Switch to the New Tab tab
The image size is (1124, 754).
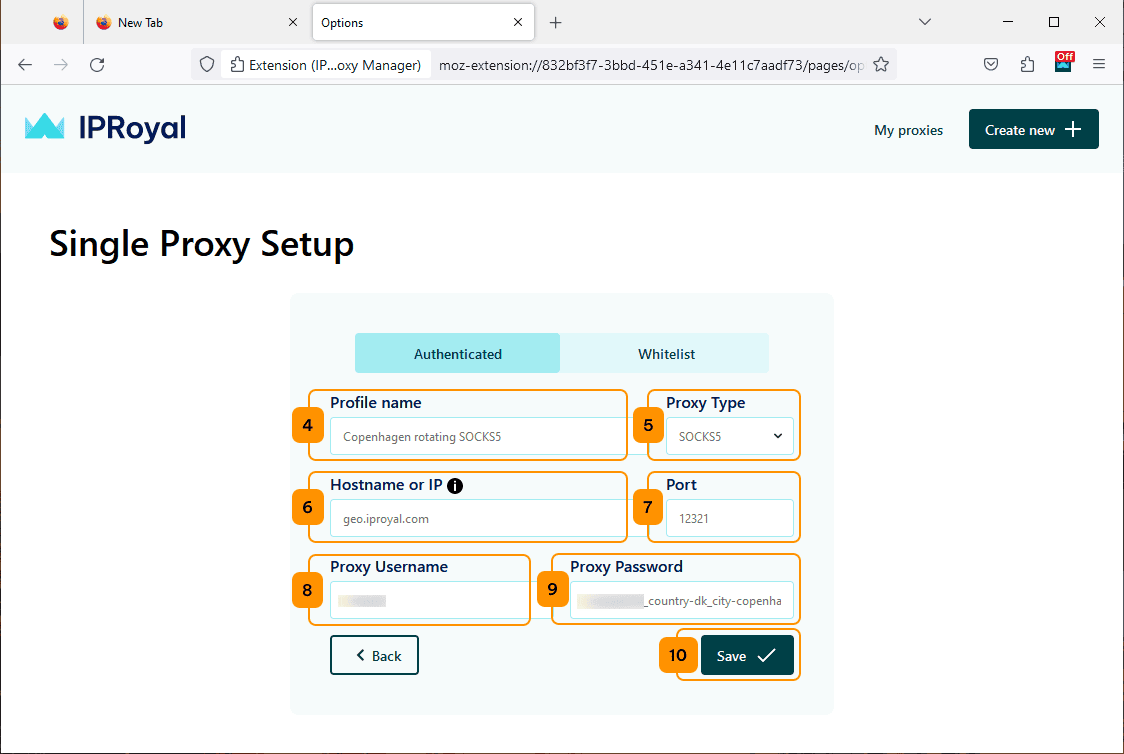coord(195,22)
